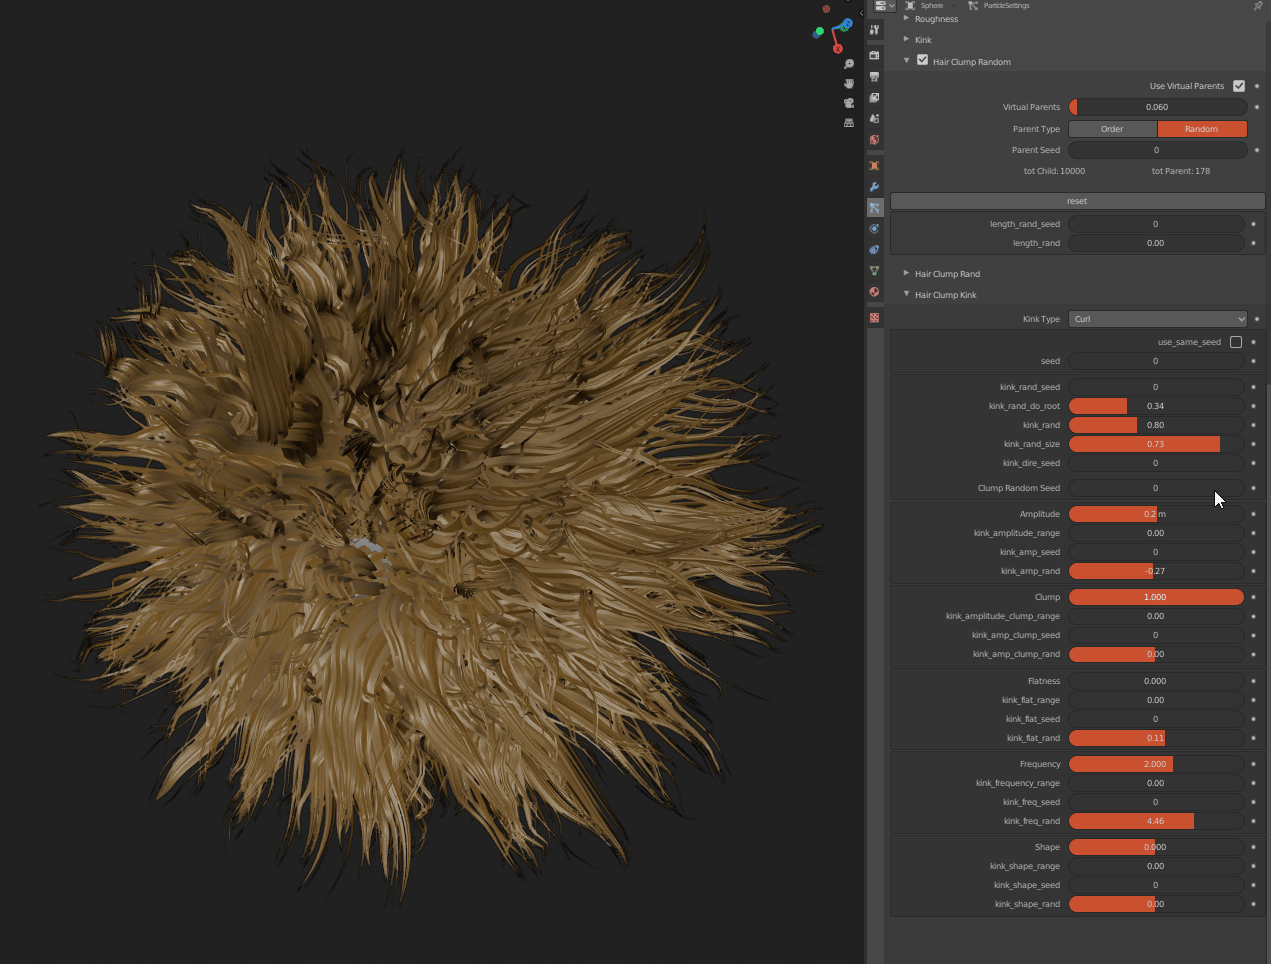Open the Particle properties tab
This screenshot has height=964, width=1271.
click(874, 208)
